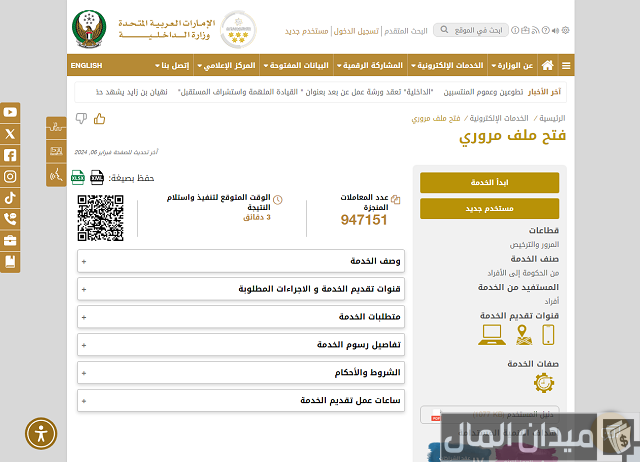This screenshot has height=462, width=640.
Task: Open the YouTube social media icon
Action: (x=10, y=112)
